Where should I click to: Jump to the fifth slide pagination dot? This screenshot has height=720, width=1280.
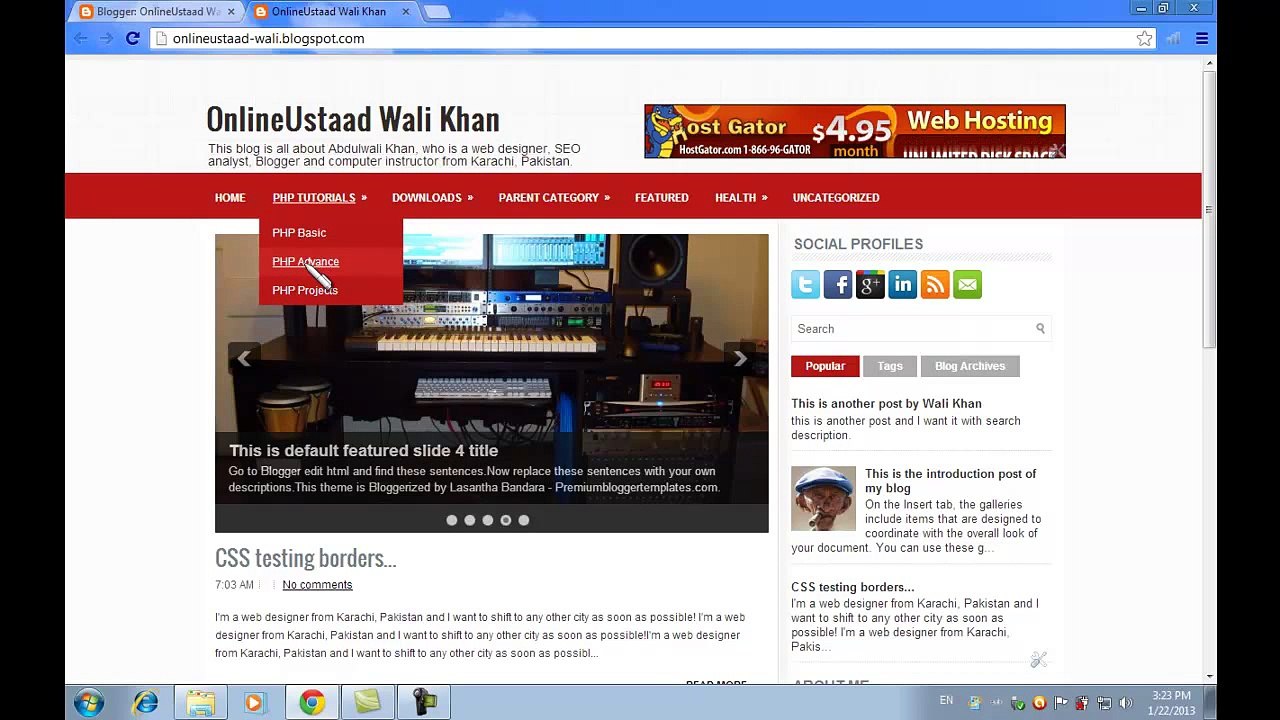pos(524,520)
